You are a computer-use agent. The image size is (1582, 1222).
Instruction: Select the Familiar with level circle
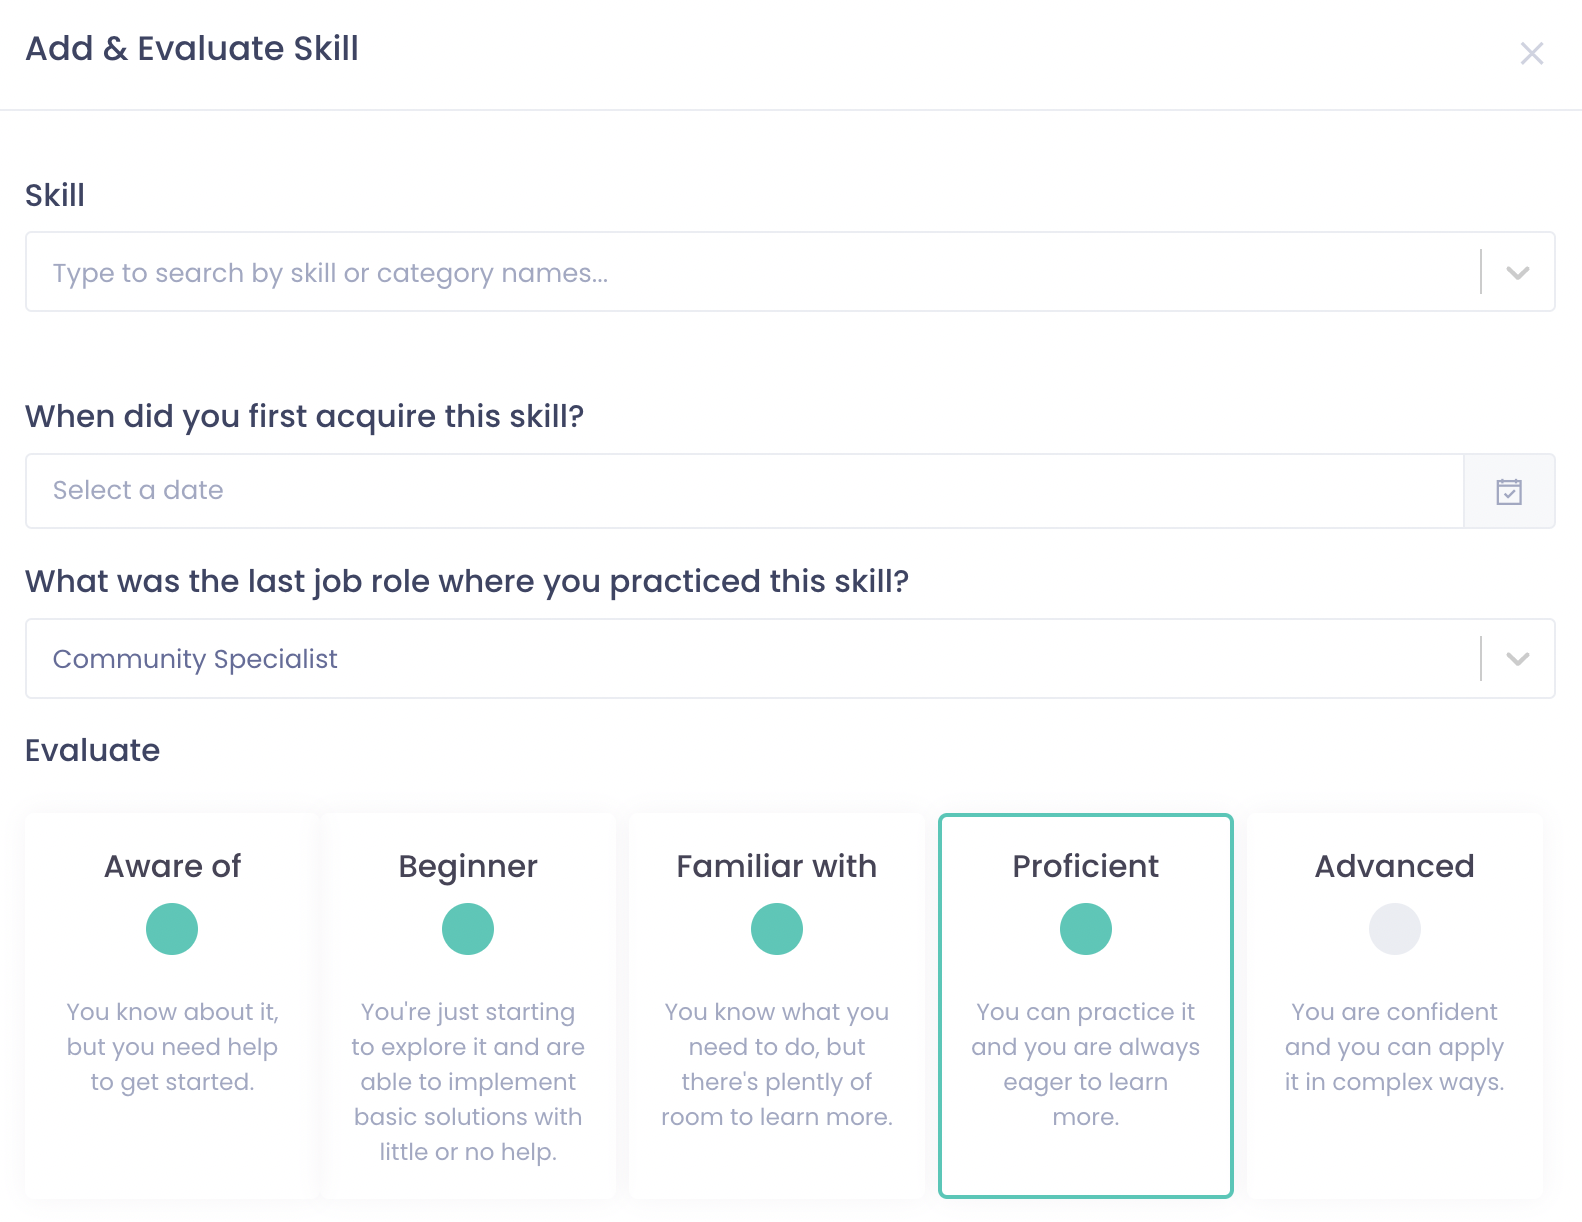(x=777, y=928)
